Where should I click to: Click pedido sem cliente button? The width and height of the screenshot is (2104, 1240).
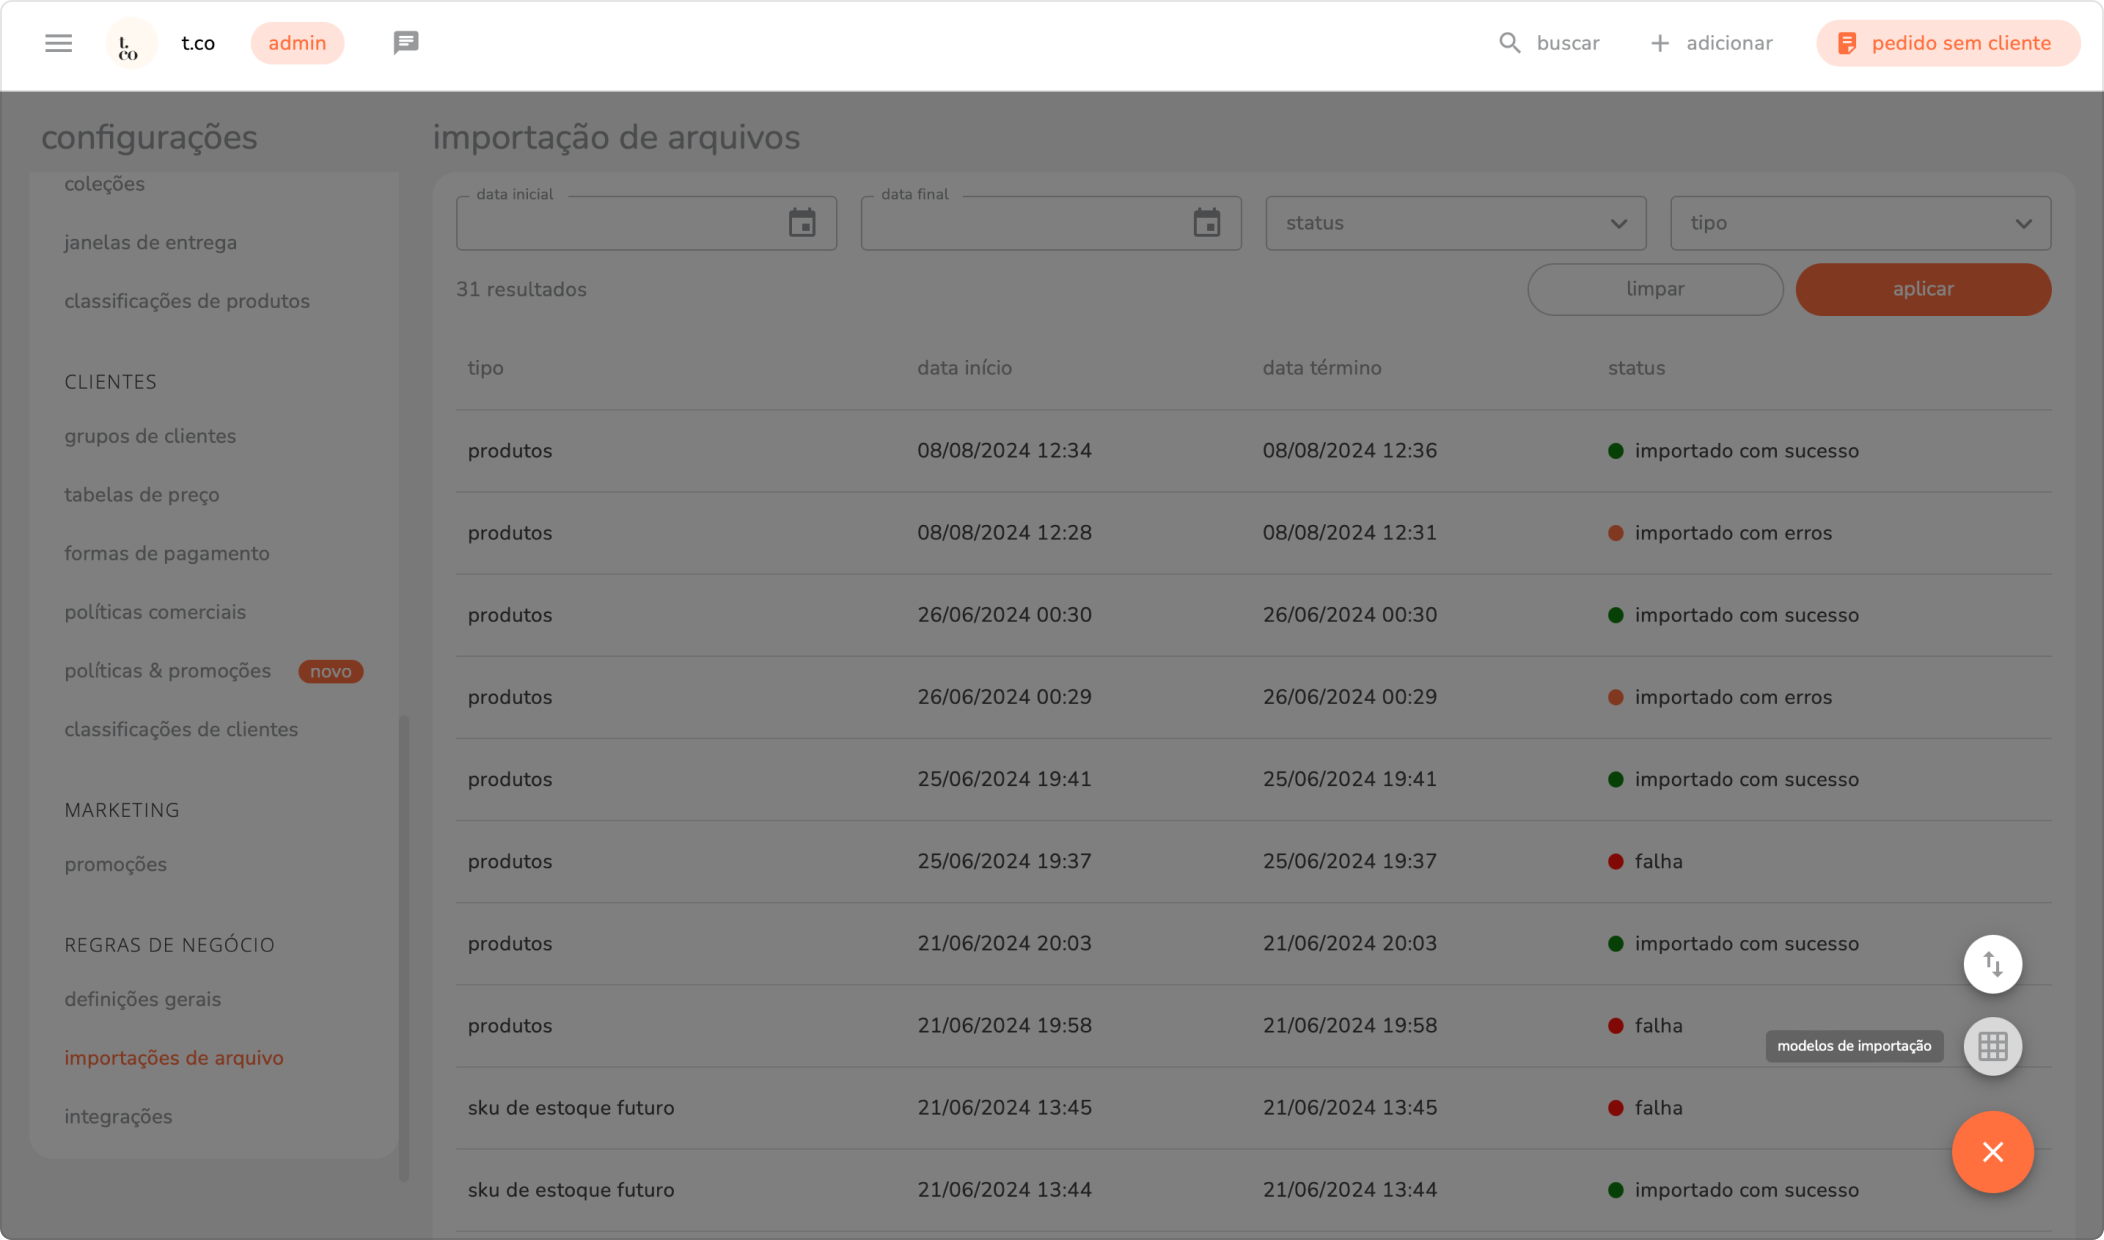coord(1947,43)
